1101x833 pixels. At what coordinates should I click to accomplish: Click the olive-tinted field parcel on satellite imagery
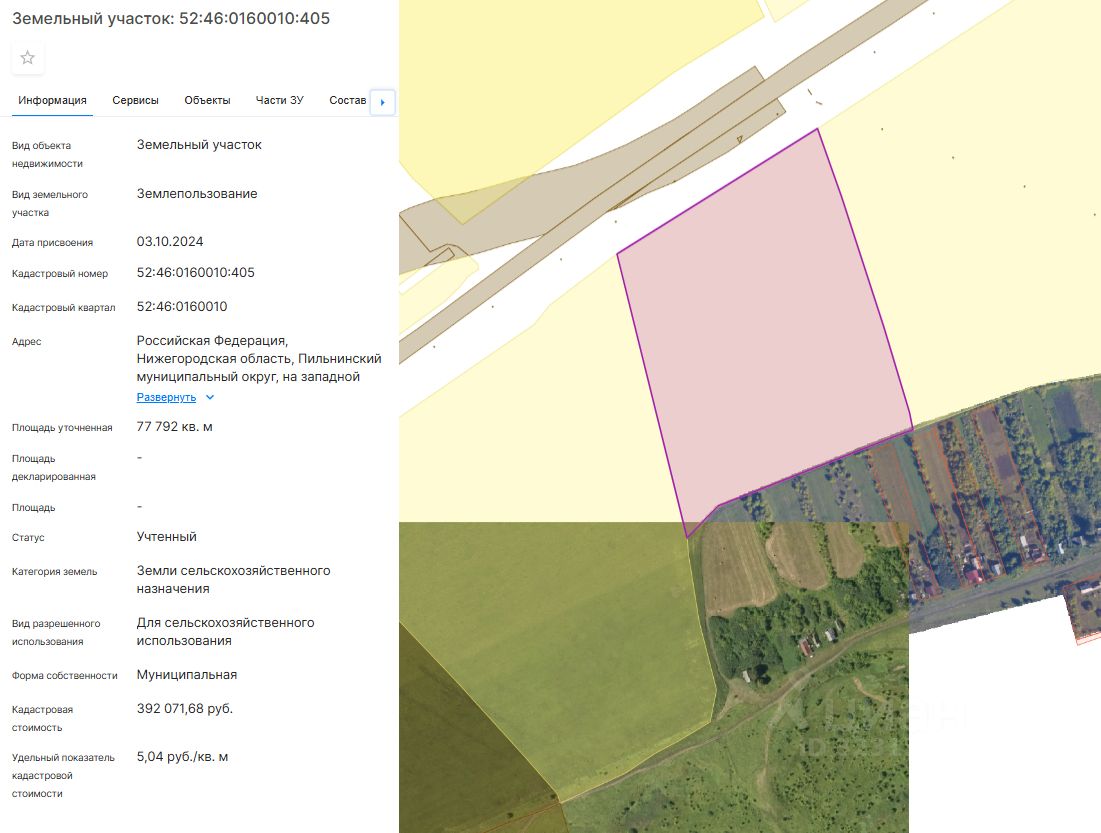(x=562, y=632)
